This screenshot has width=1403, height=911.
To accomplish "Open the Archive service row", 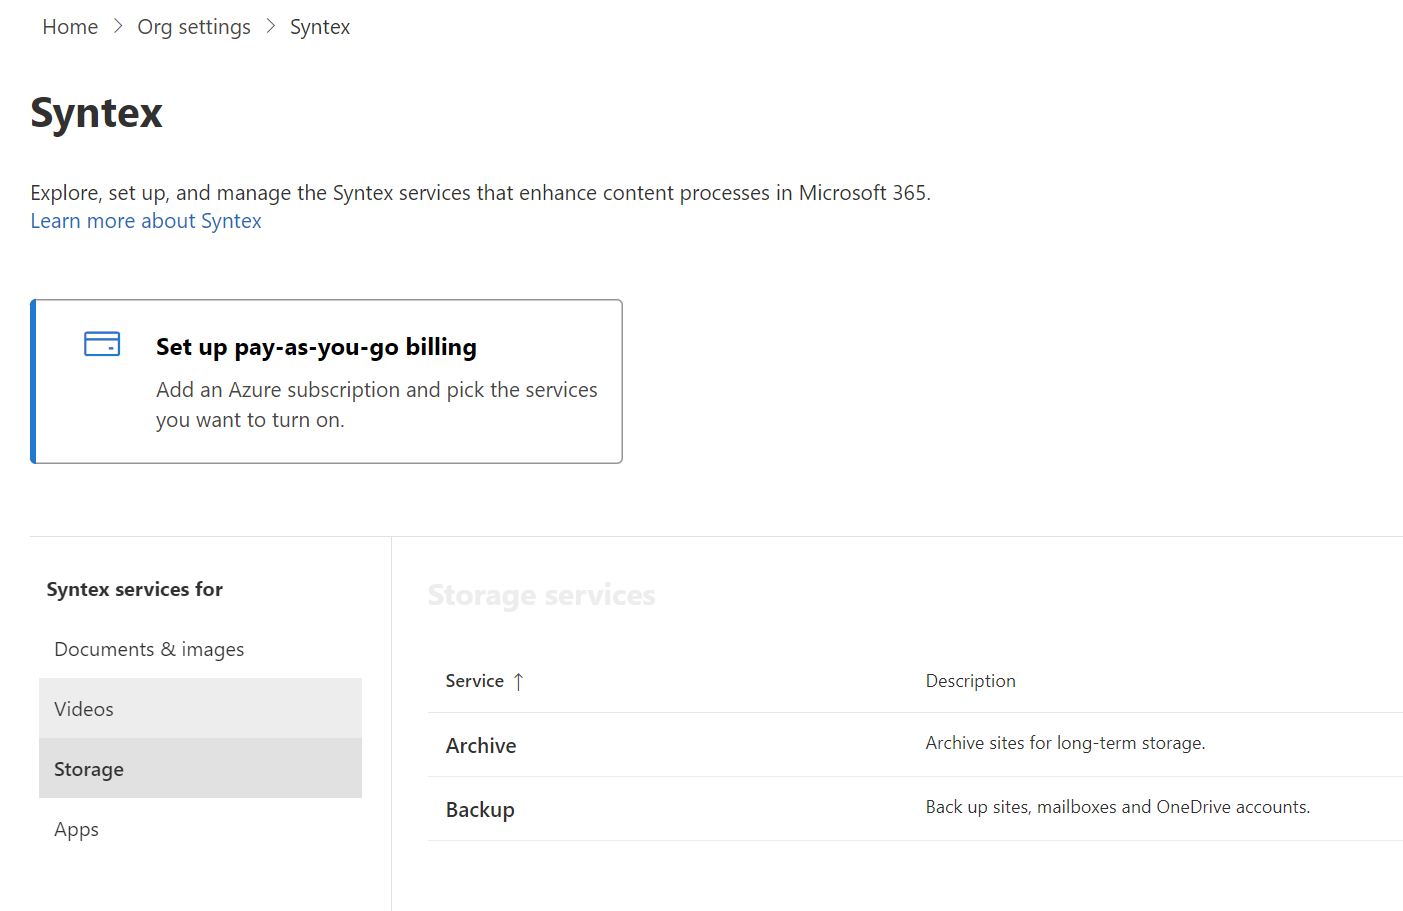I will tap(915, 745).
